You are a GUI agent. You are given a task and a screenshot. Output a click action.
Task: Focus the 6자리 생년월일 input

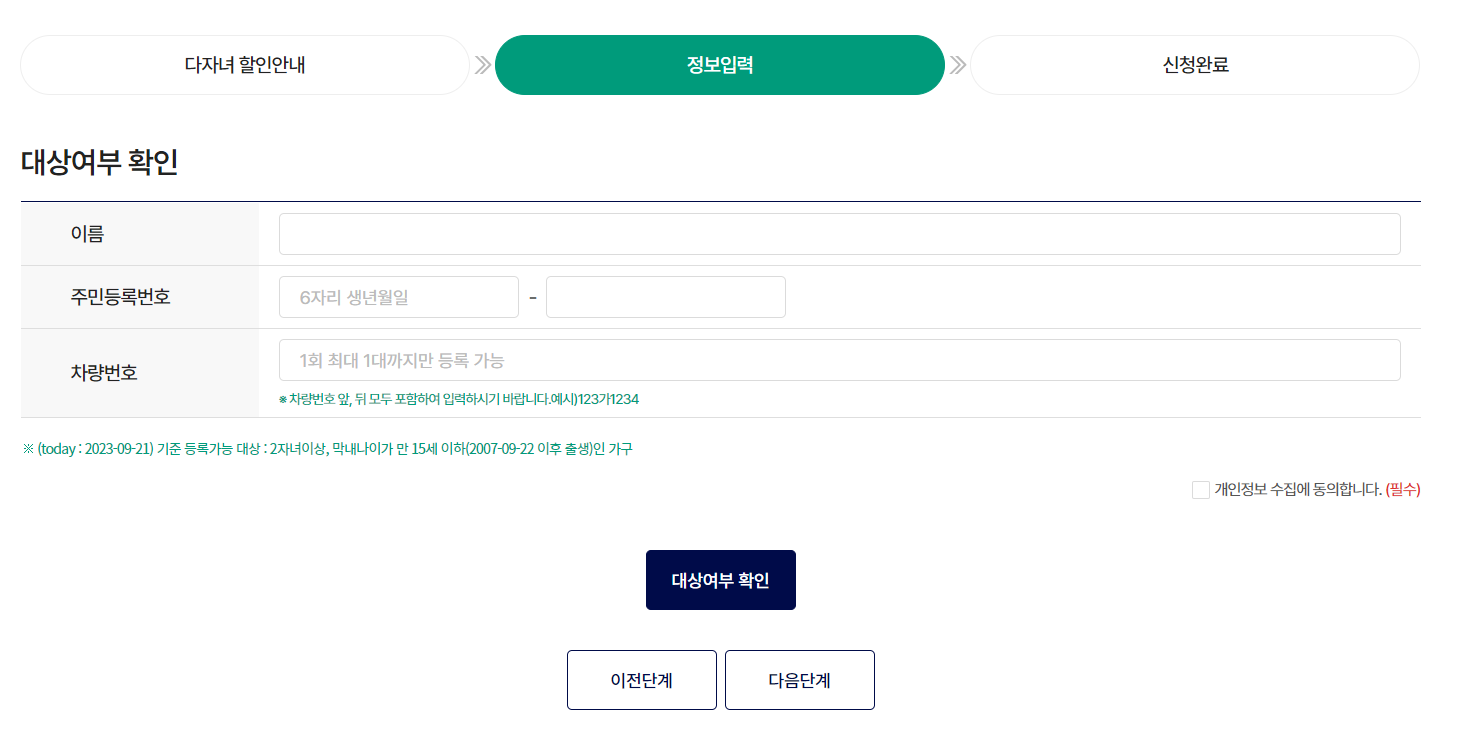(x=398, y=296)
